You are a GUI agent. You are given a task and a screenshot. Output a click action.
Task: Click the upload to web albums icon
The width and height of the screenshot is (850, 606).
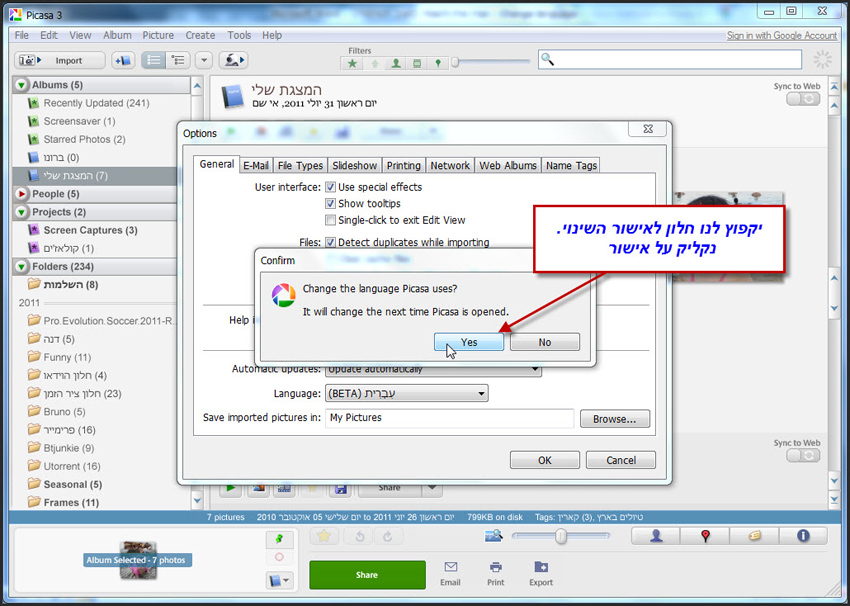click(233, 60)
